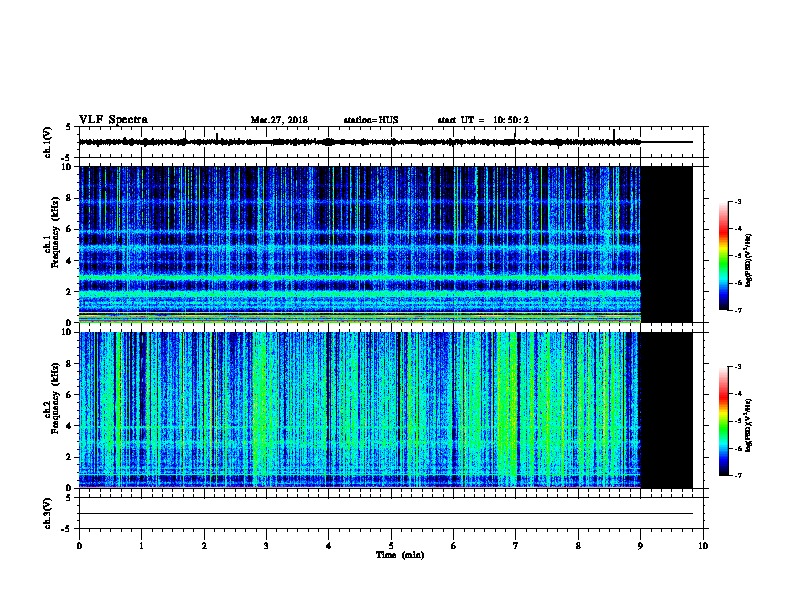Screen dimensions: 792x612
Task: Click the "ch.3(V)" waveform axis label
Action: pos(47,513)
